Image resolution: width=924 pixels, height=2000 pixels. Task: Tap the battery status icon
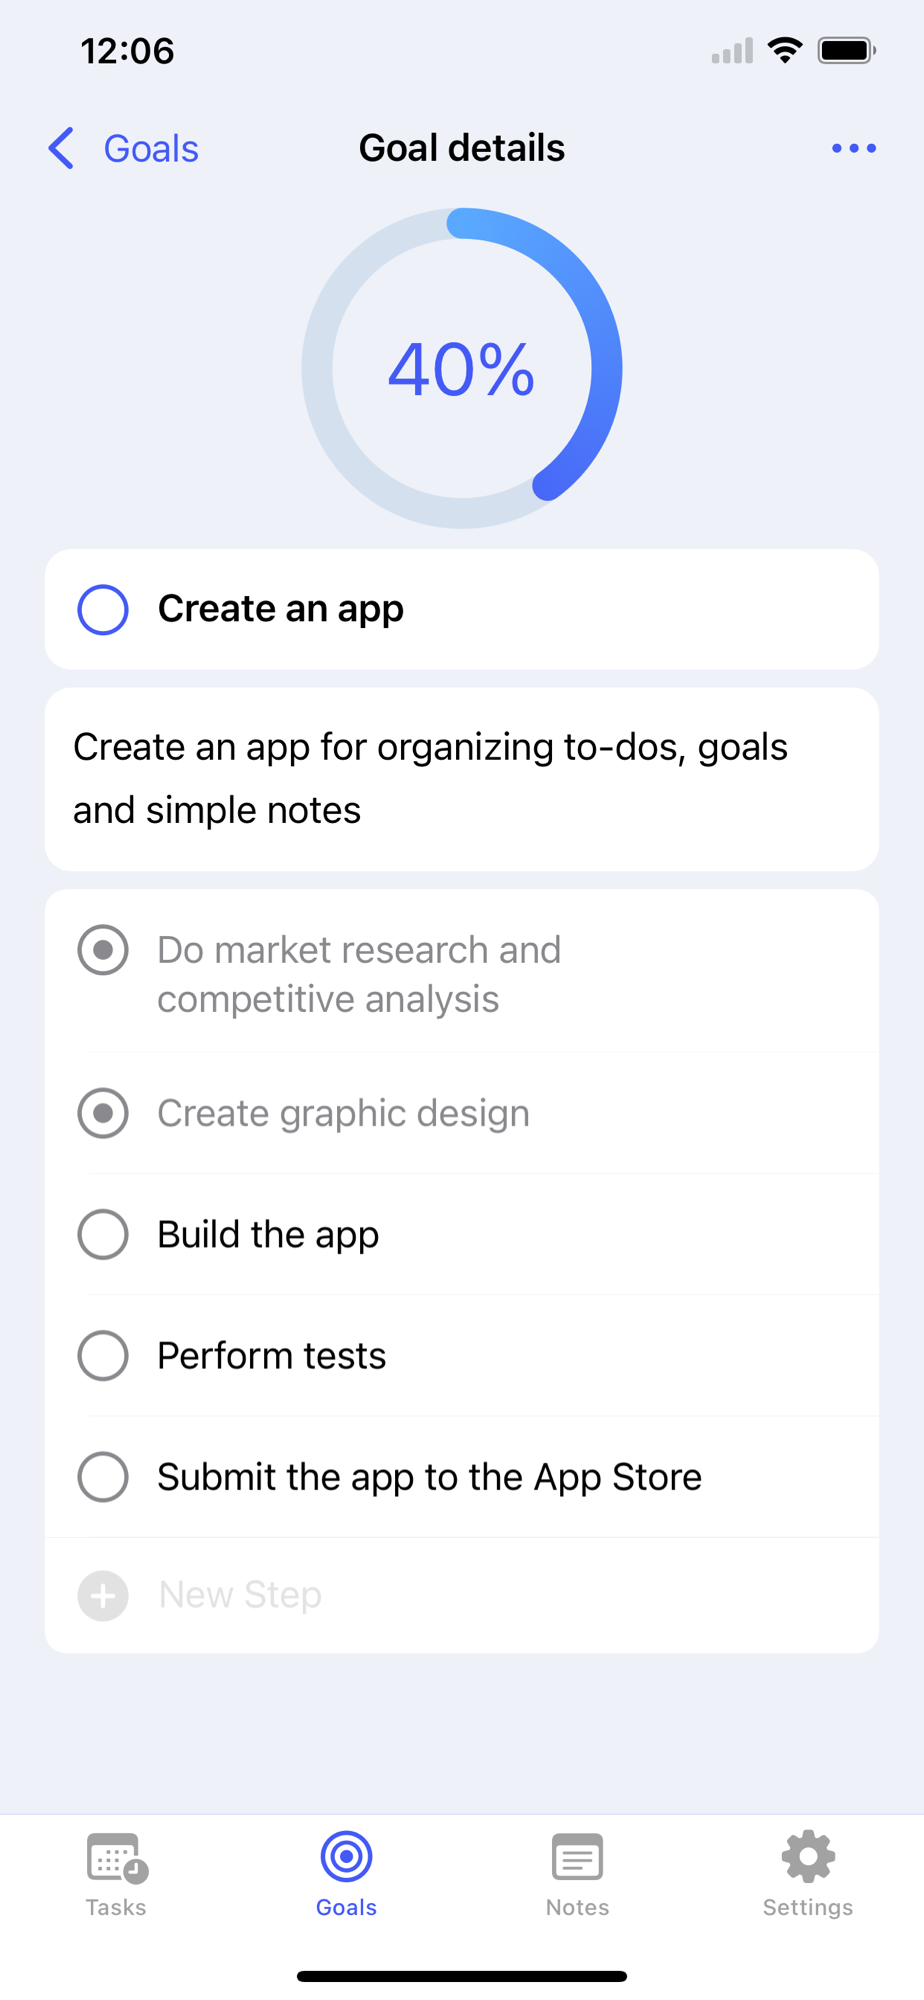[847, 50]
